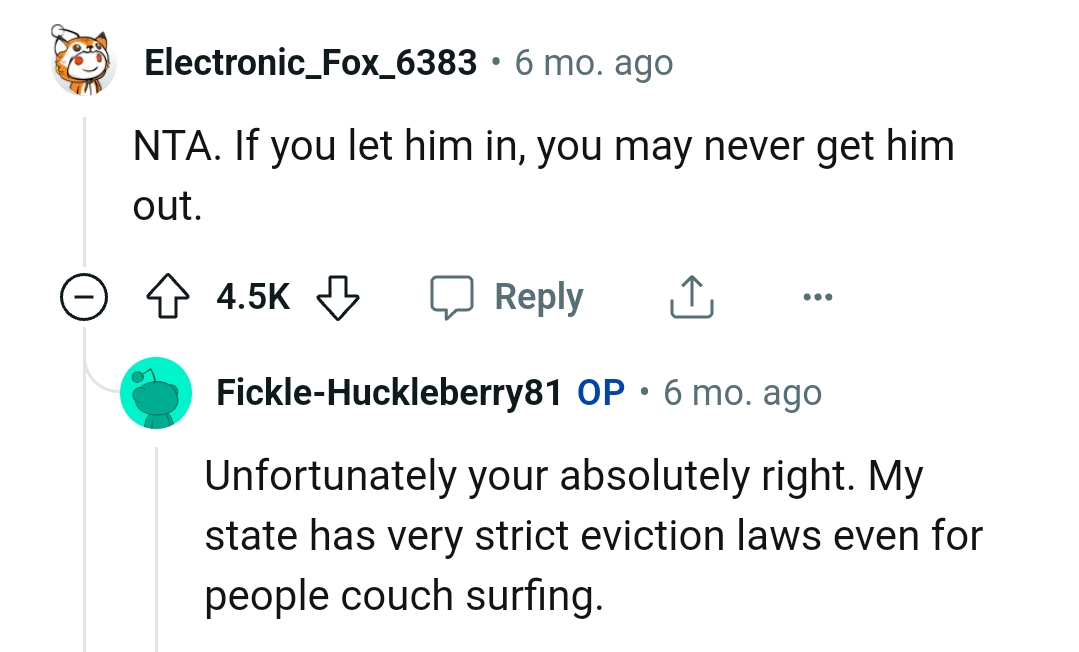Click the share icon on the top comment
The image size is (1079, 652).
click(690, 295)
